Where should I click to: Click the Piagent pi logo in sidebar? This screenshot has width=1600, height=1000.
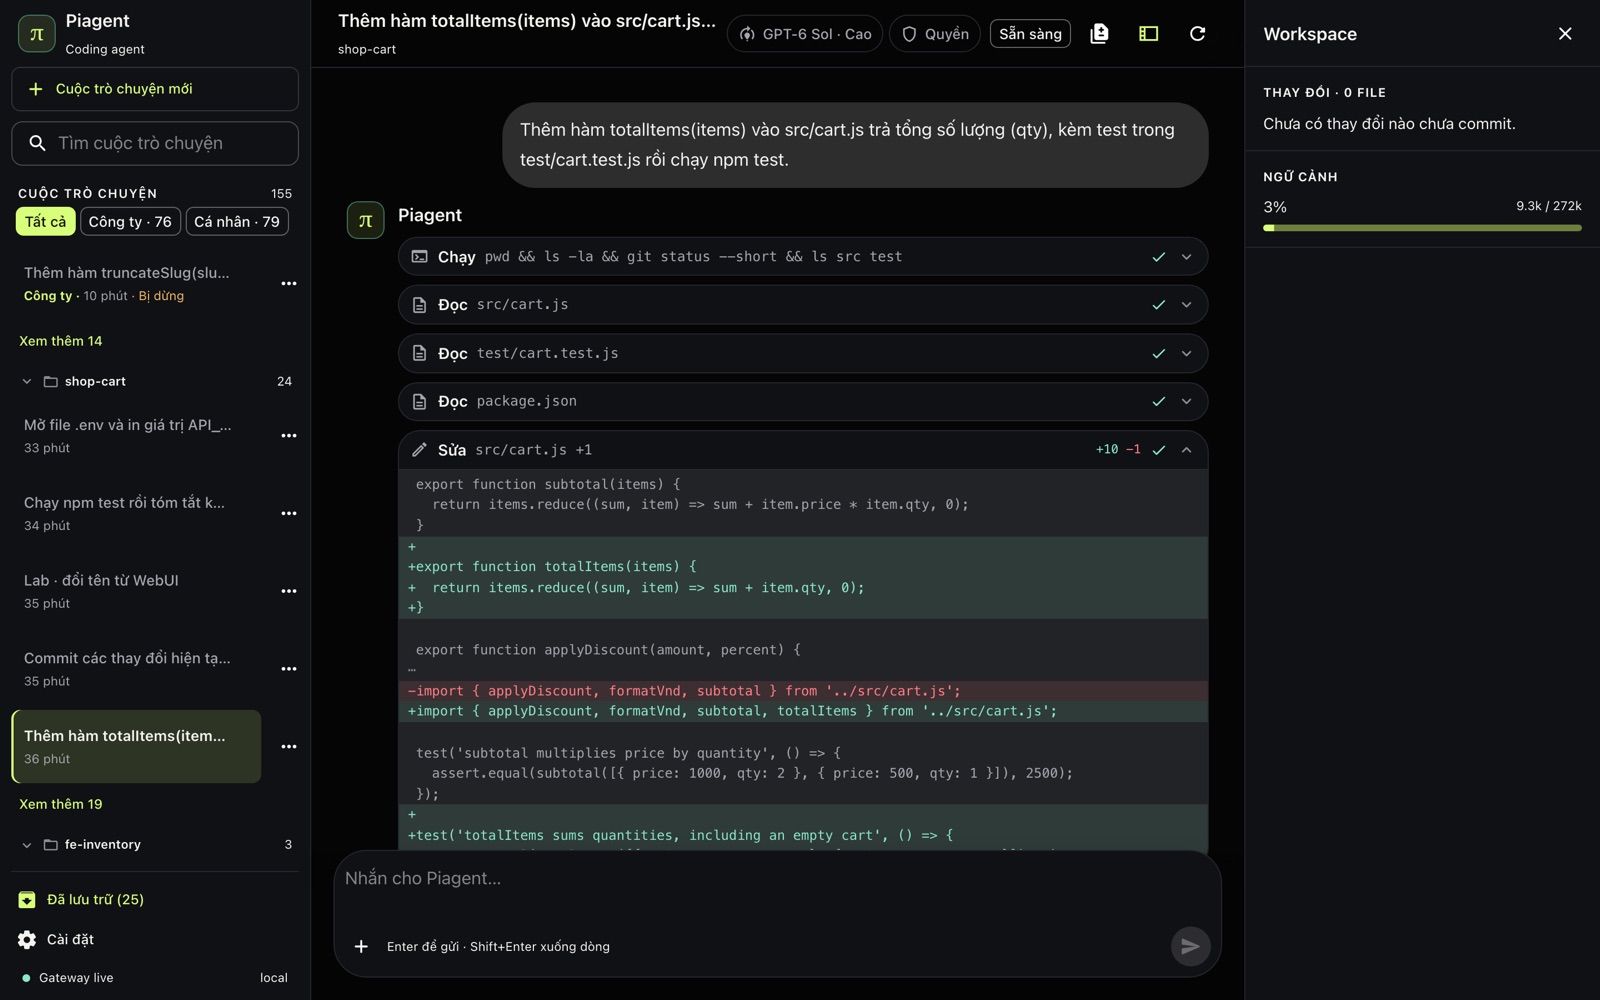(x=37, y=34)
